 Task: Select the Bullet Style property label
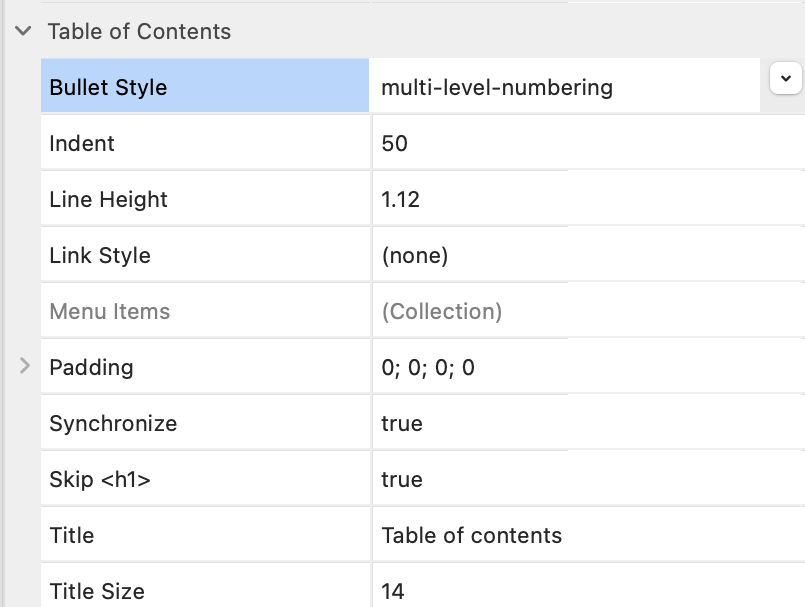click(108, 87)
